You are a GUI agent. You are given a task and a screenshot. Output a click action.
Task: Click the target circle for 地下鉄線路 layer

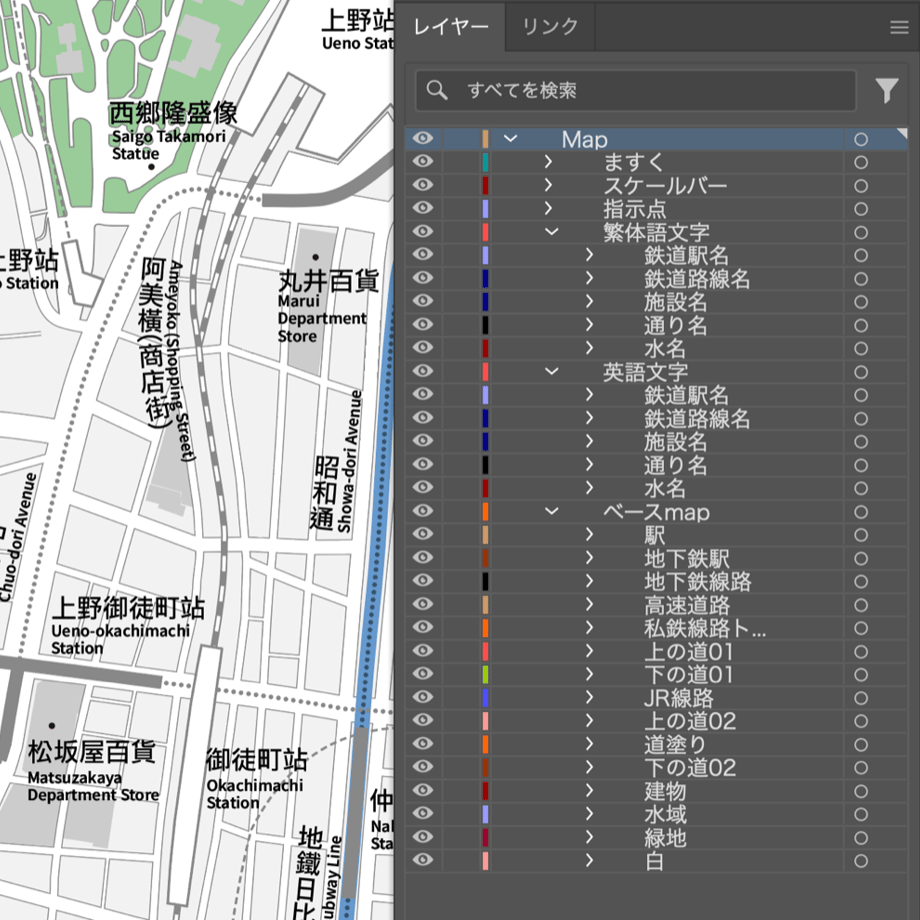[x=861, y=581]
